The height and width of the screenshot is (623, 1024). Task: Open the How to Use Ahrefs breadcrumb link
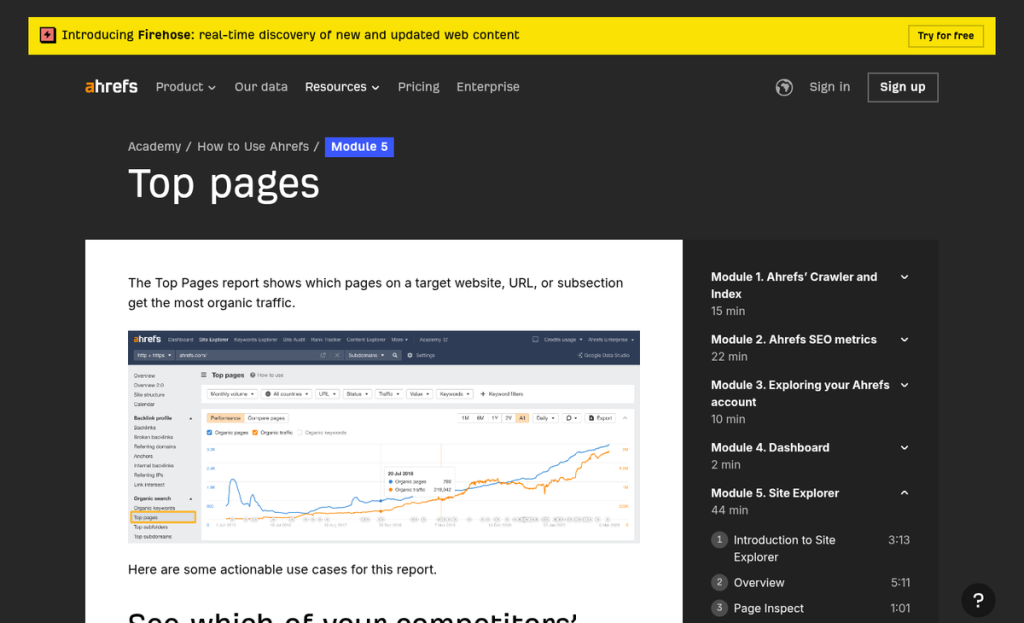click(x=252, y=146)
